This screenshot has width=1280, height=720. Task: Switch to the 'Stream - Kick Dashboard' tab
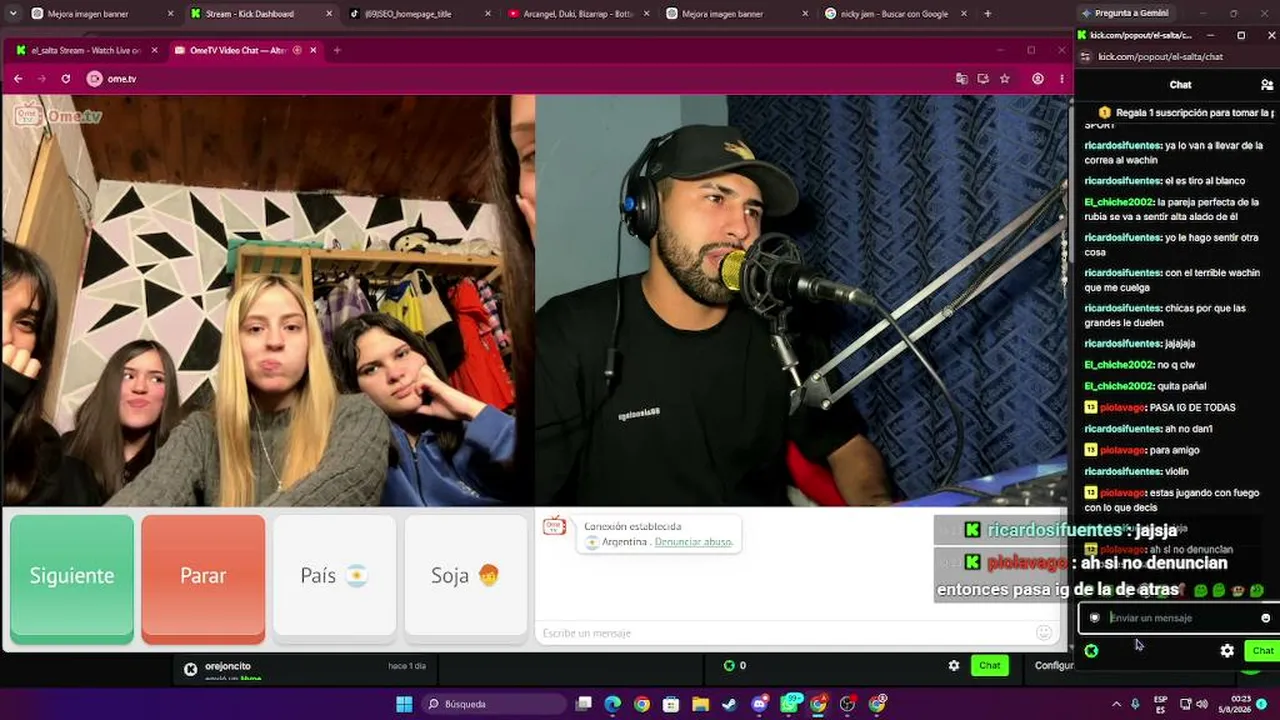(x=260, y=14)
